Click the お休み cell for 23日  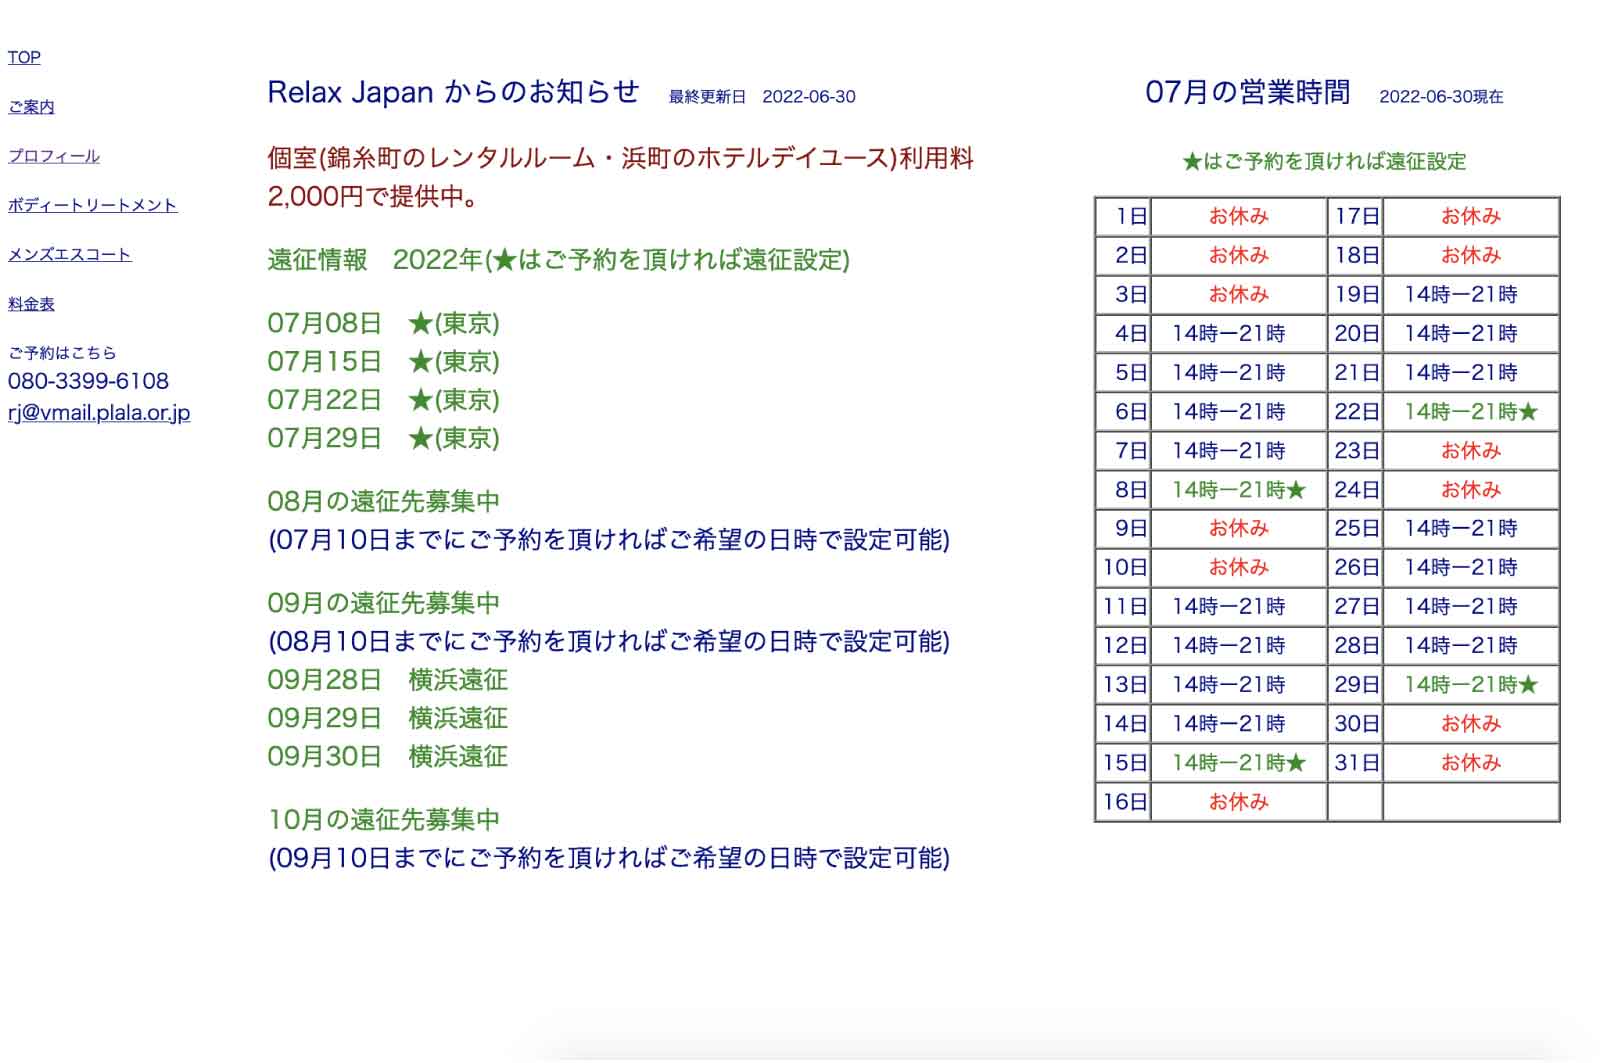click(1471, 450)
